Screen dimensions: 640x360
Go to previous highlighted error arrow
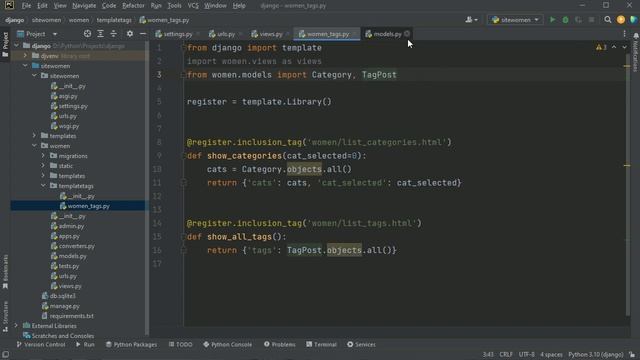(614, 48)
